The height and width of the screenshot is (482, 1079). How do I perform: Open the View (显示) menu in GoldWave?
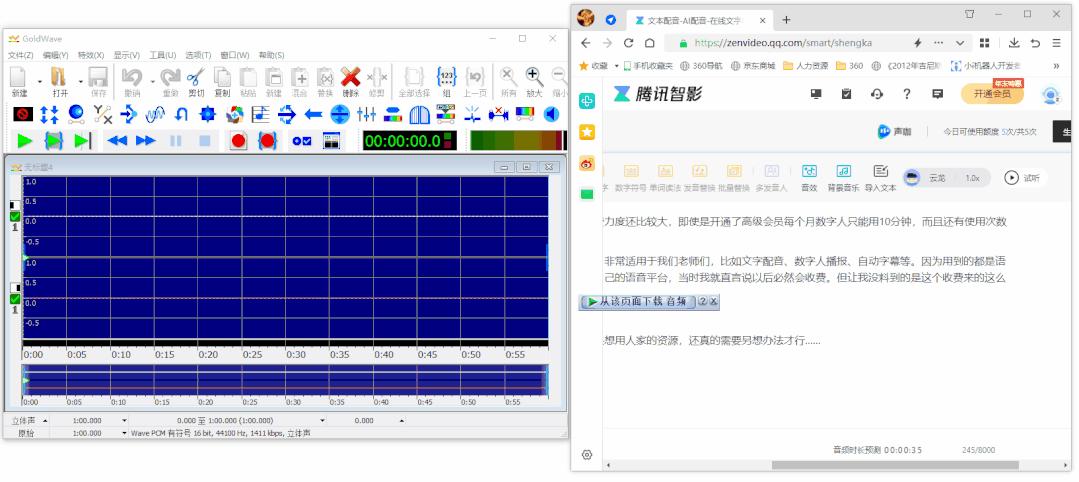[x=127, y=55]
